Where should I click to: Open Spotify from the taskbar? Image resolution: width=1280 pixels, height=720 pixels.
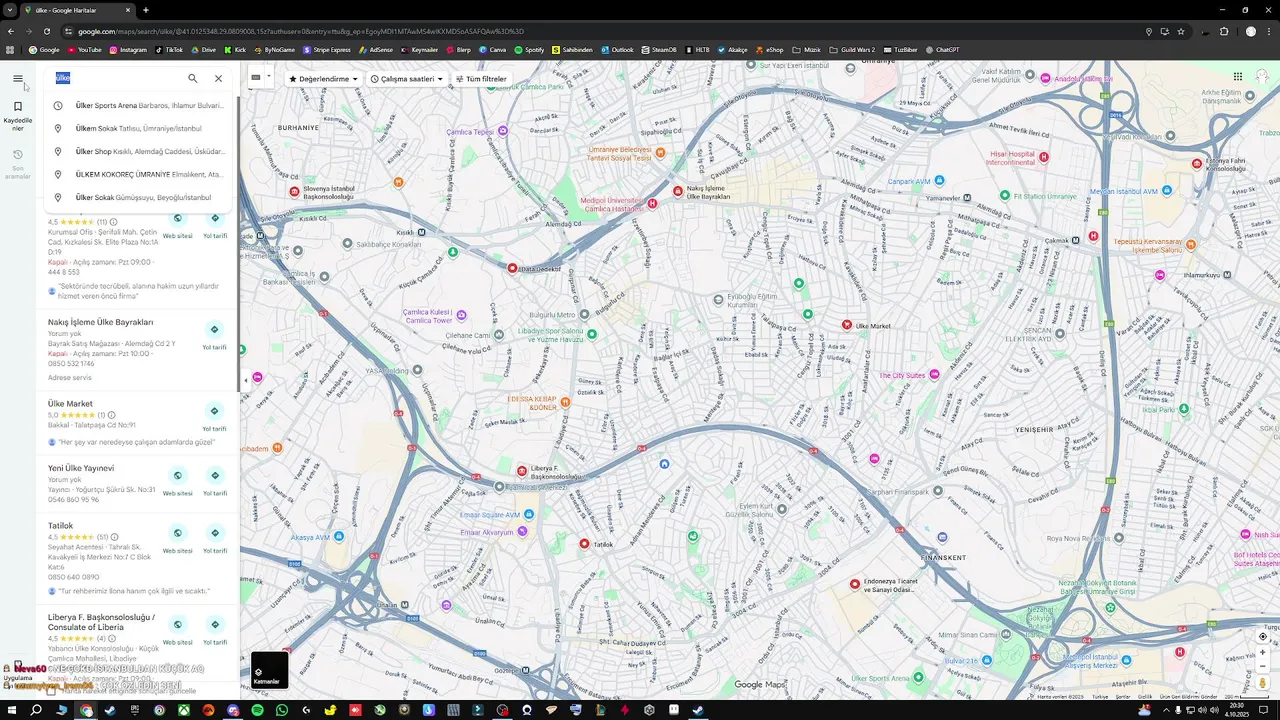click(x=257, y=710)
